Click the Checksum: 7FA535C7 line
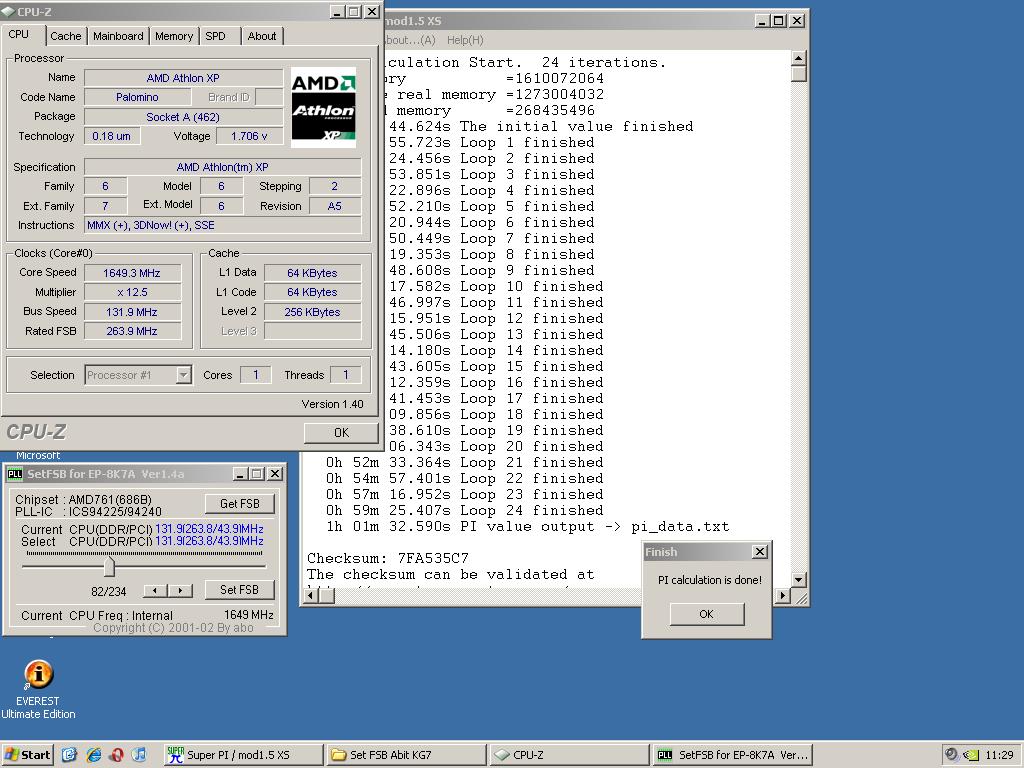 click(x=388, y=558)
